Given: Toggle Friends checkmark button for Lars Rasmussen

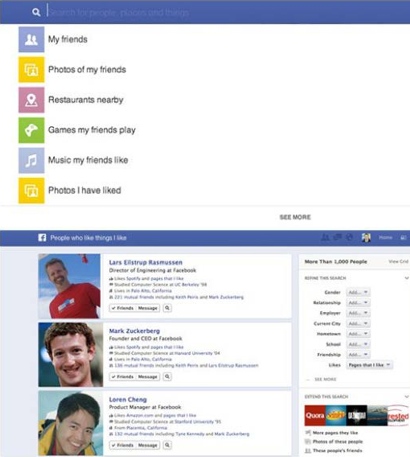Looking at the screenshot, I should 122,308.
